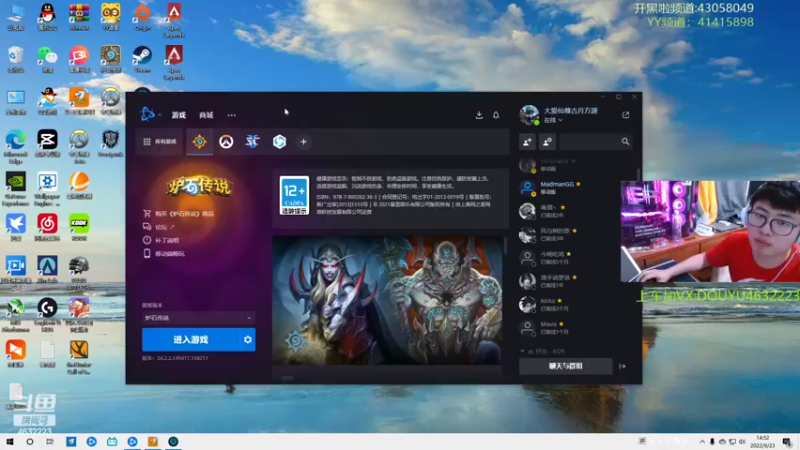Open the KOOK desktop icon

[79, 227]
